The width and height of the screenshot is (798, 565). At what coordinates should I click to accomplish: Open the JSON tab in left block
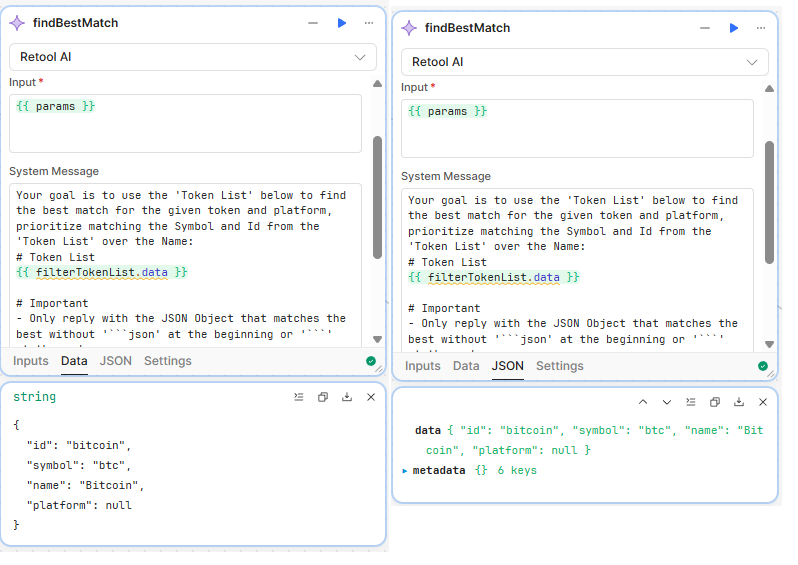tap(116, 361)
